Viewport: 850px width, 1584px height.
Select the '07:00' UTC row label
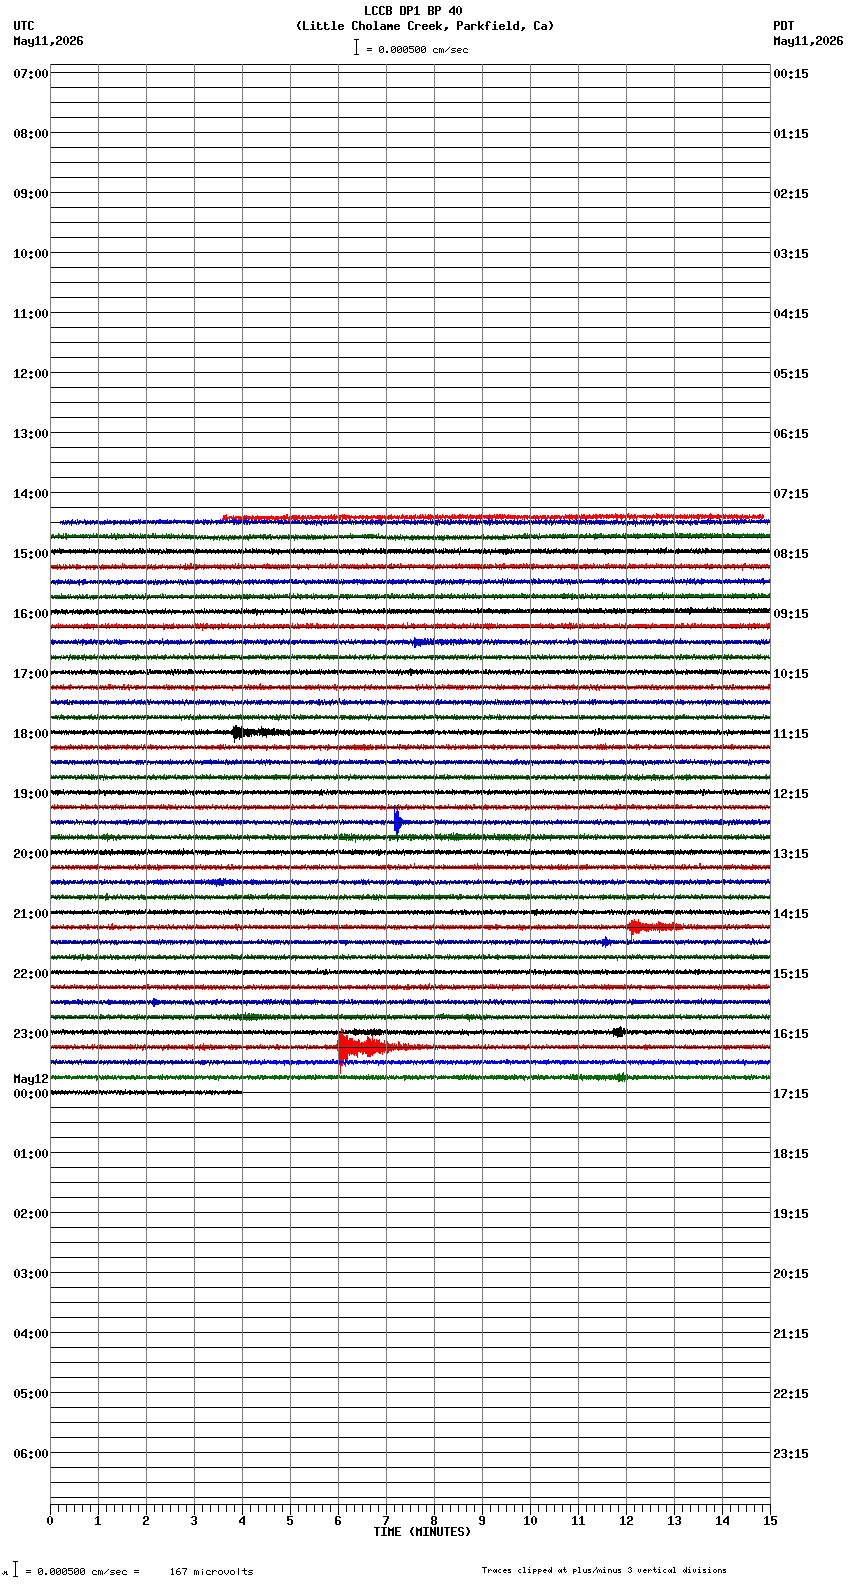tap(30, 74)
